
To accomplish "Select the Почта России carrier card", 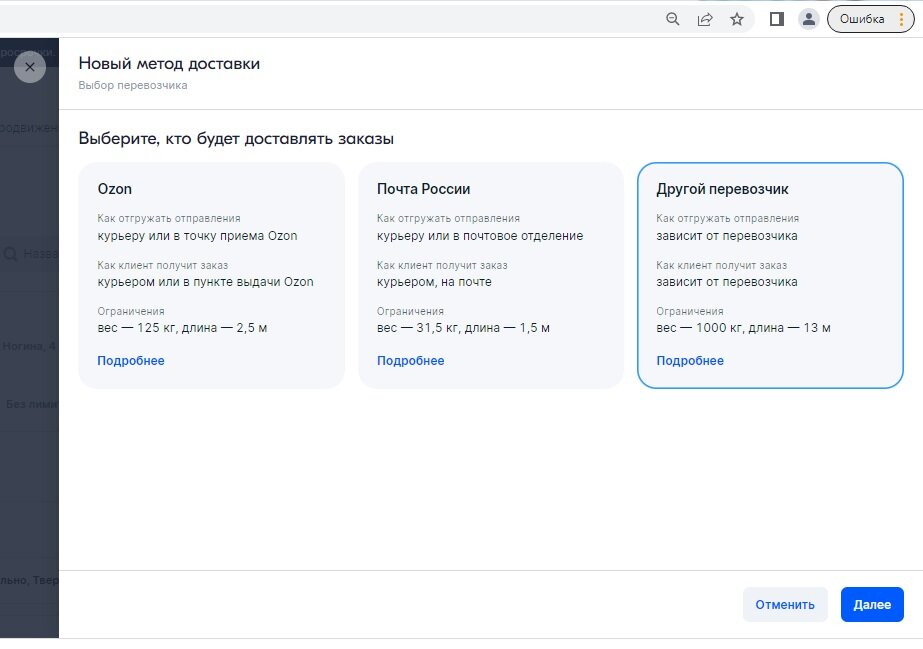I will pos(491,275).
